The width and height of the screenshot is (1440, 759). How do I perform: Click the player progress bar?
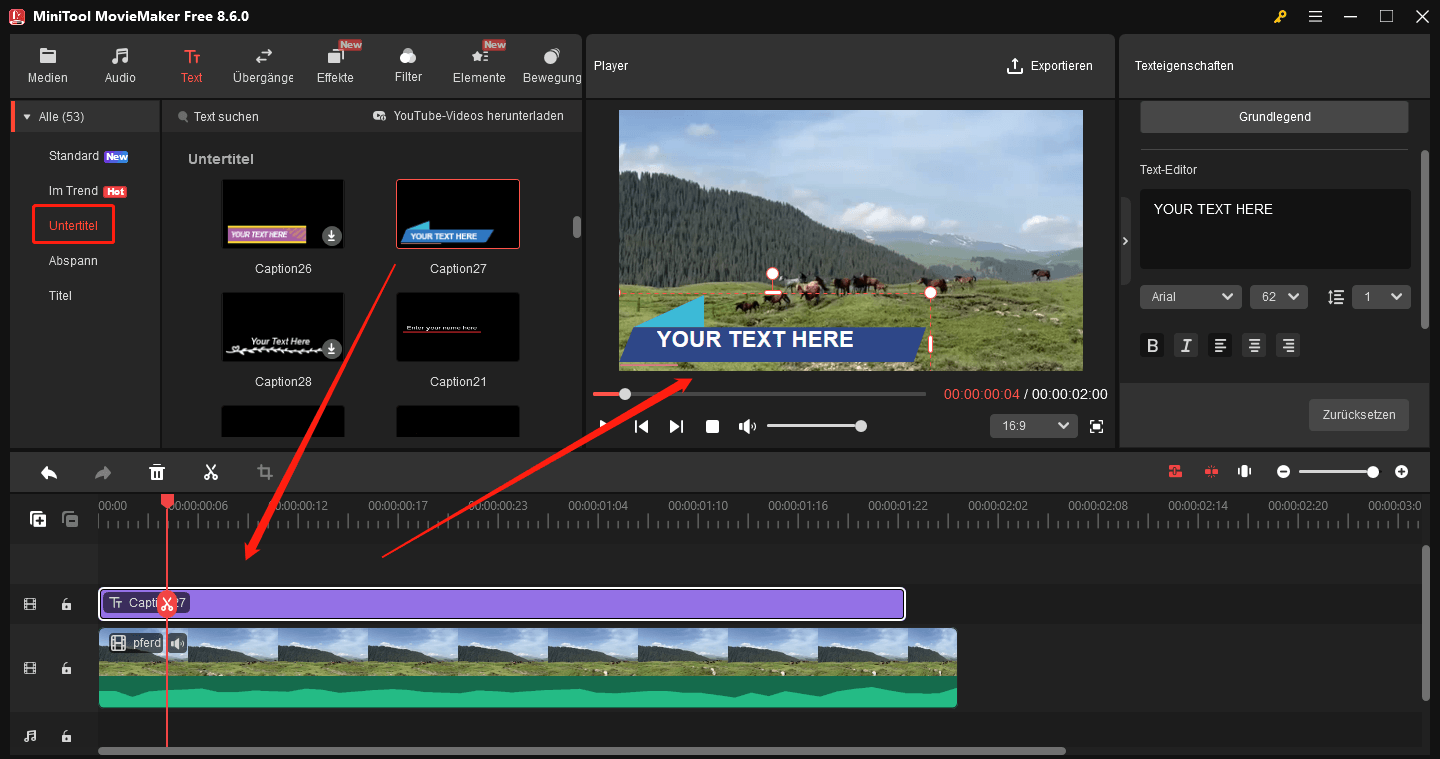(x=759, y=394)
